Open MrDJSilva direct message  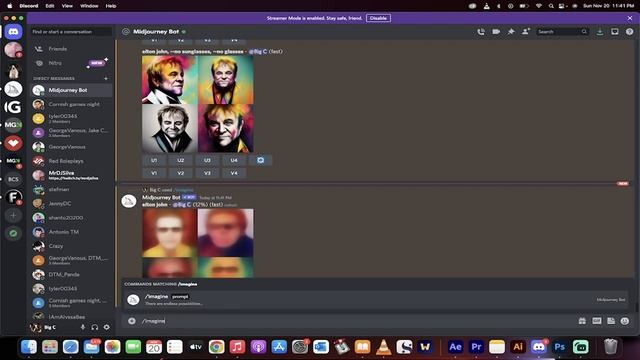tap(71, 175)
